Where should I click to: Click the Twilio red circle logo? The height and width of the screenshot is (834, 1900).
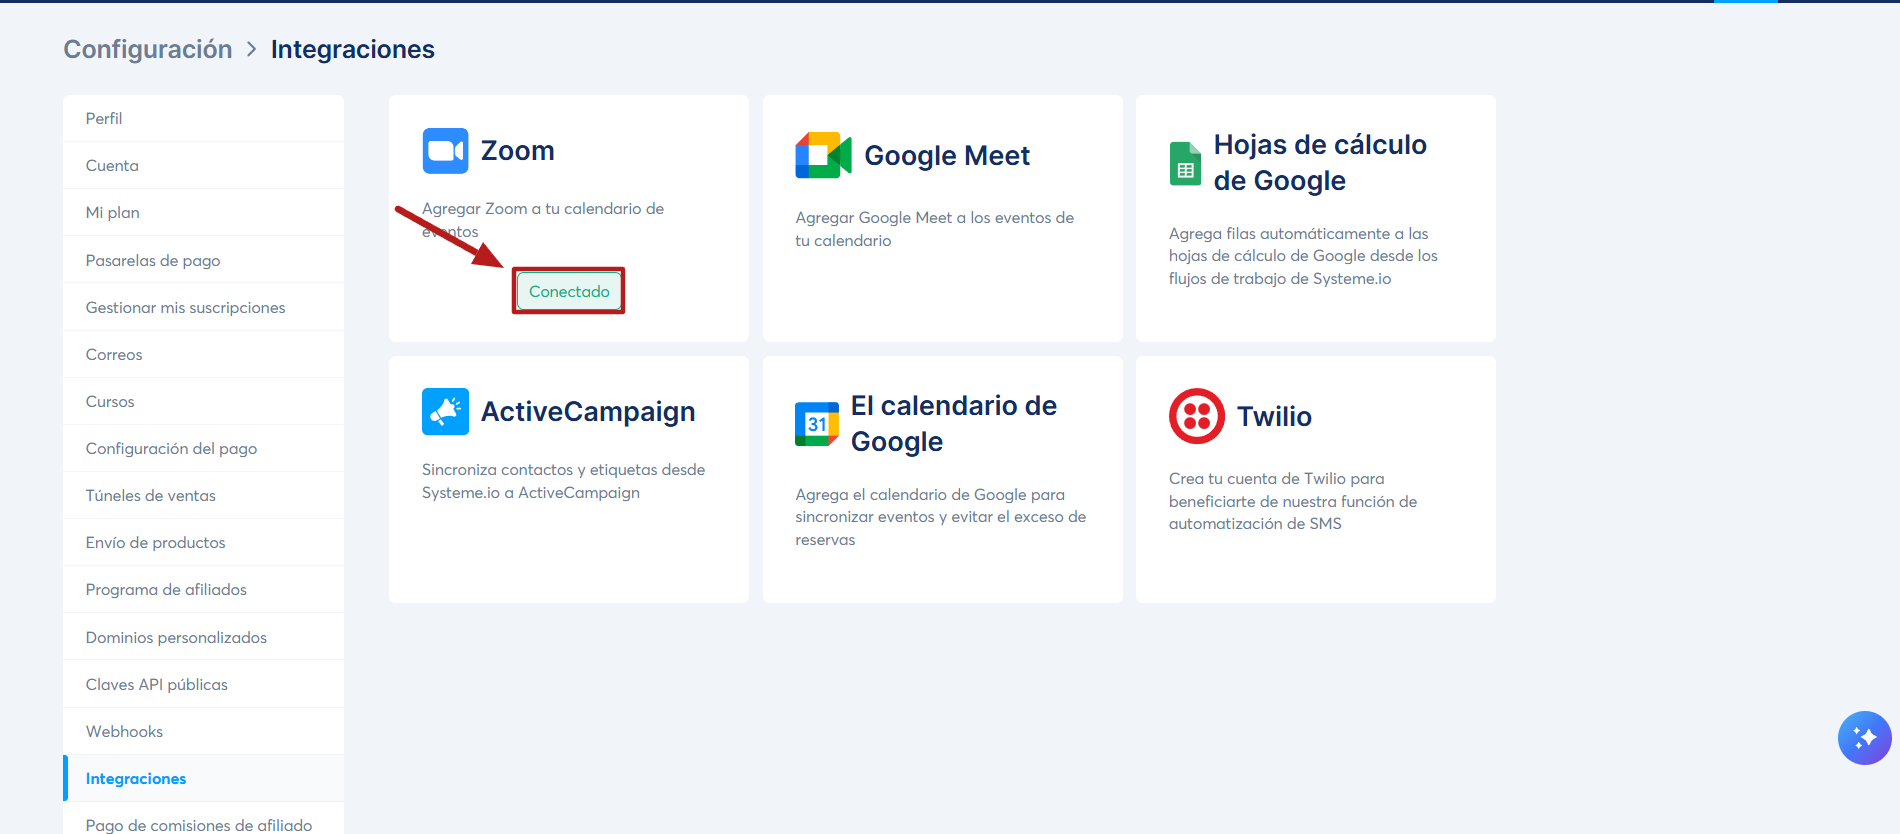(x=1197, y=416)
